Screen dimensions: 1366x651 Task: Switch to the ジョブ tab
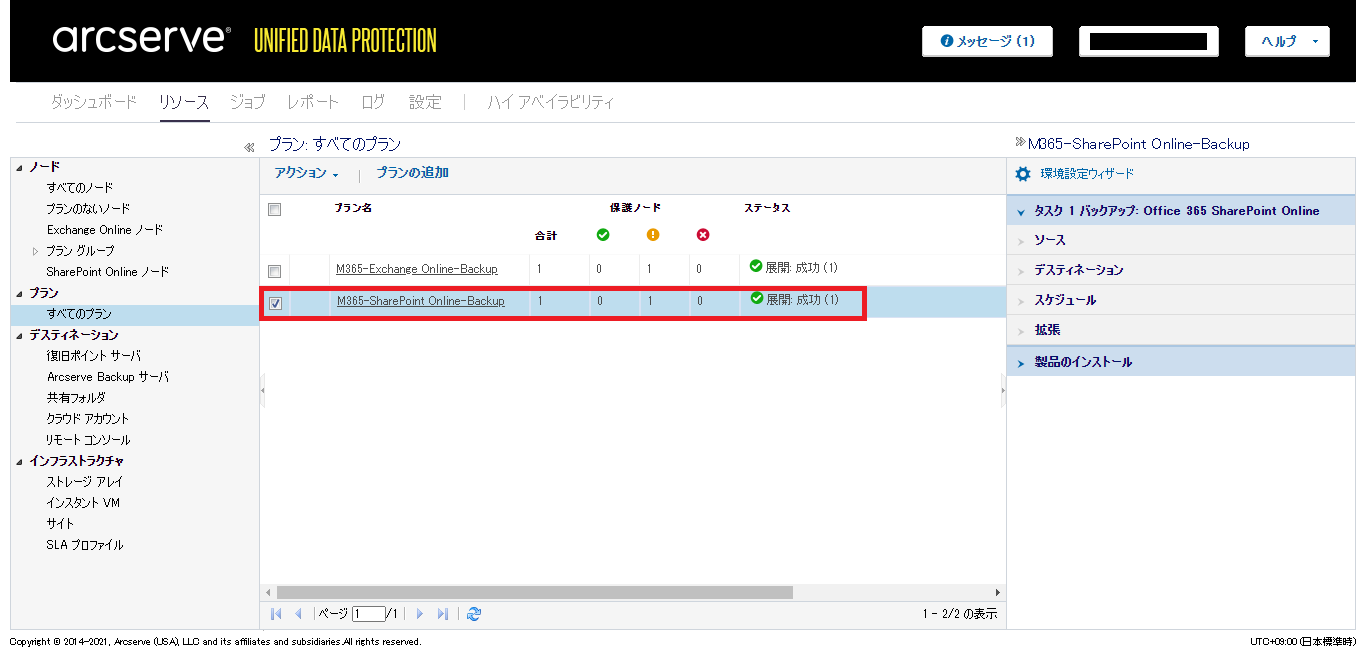click(248, 102)
